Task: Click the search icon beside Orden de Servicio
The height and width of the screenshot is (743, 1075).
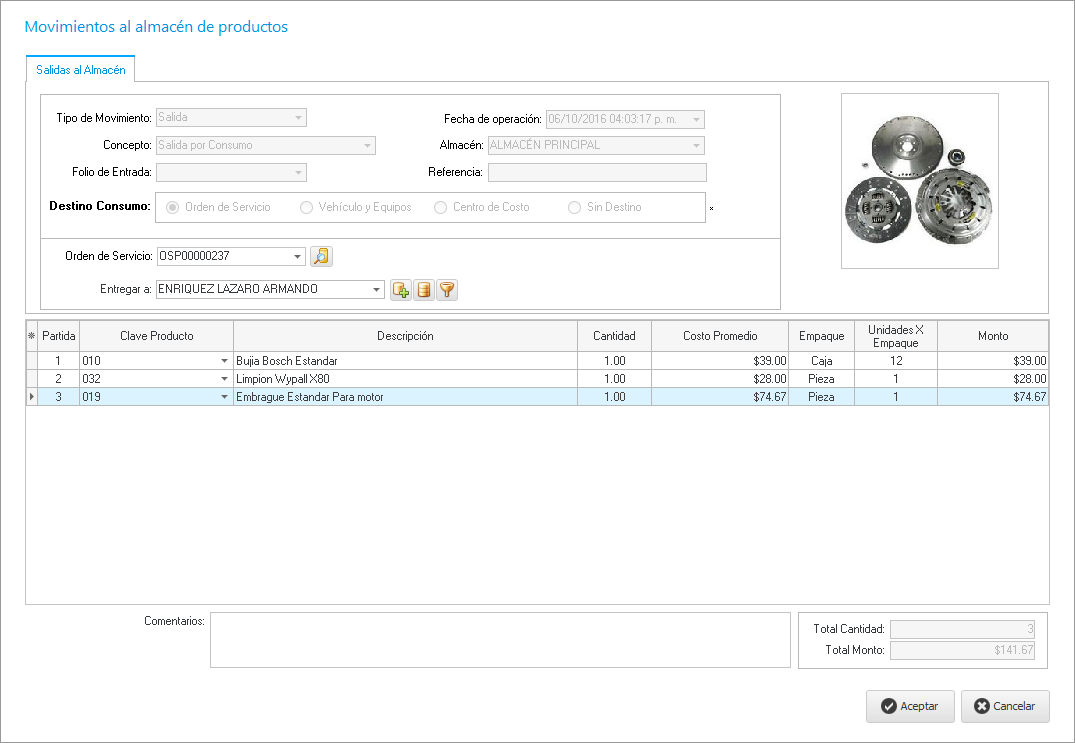Action: (321, 256)
